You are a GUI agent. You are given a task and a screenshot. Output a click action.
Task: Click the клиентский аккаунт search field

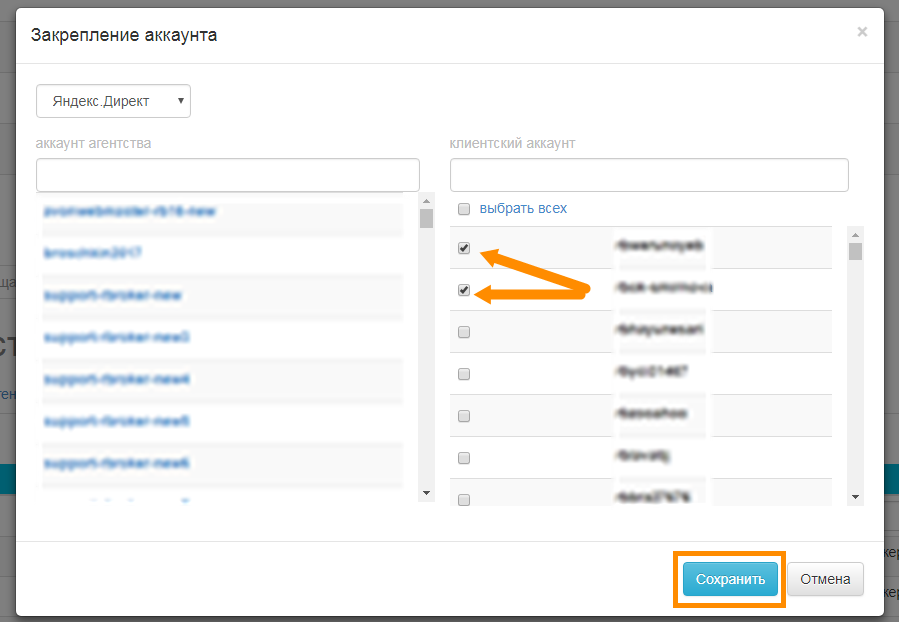(x=649, y=175)
